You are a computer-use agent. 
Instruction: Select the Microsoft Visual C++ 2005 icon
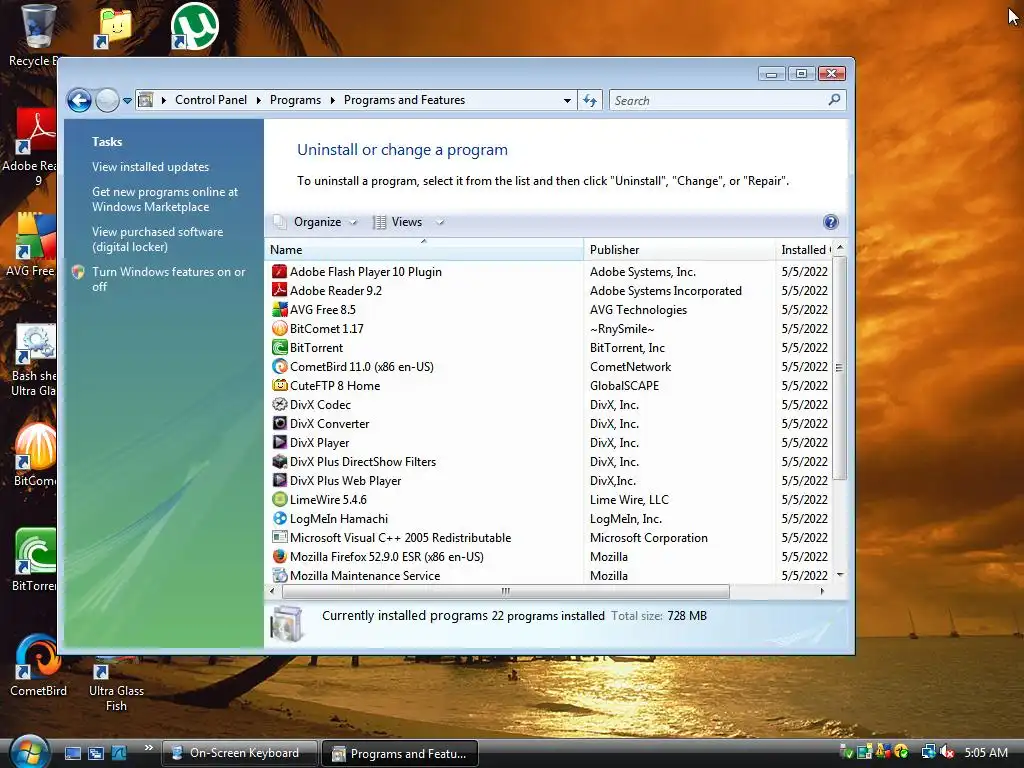tap(280, 537)
